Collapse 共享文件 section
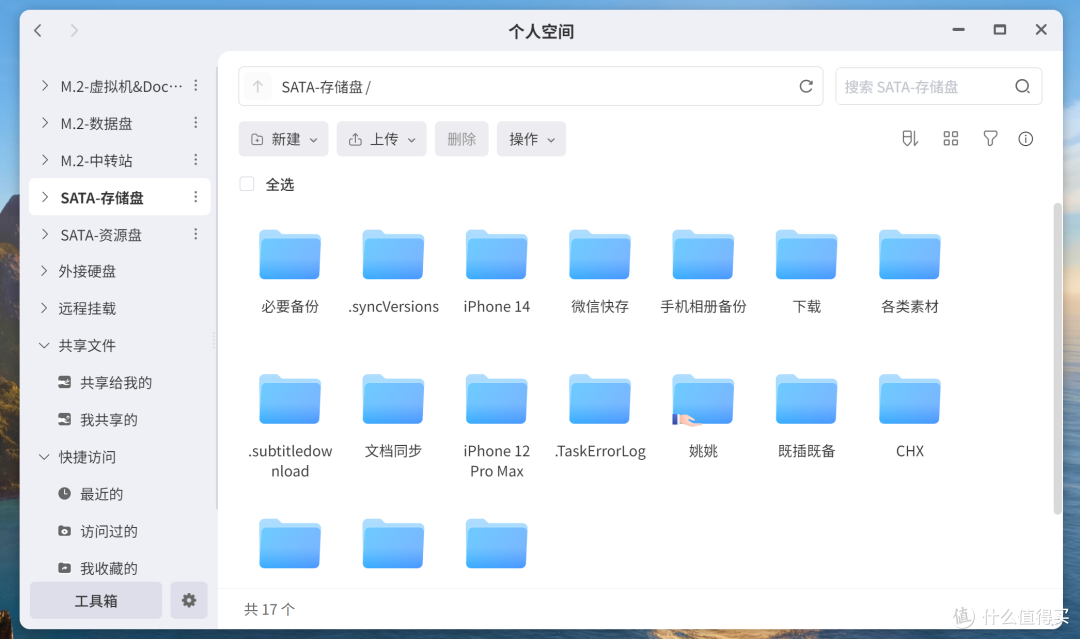Viewport: 1080px width, 639px height. coord(44,345)
